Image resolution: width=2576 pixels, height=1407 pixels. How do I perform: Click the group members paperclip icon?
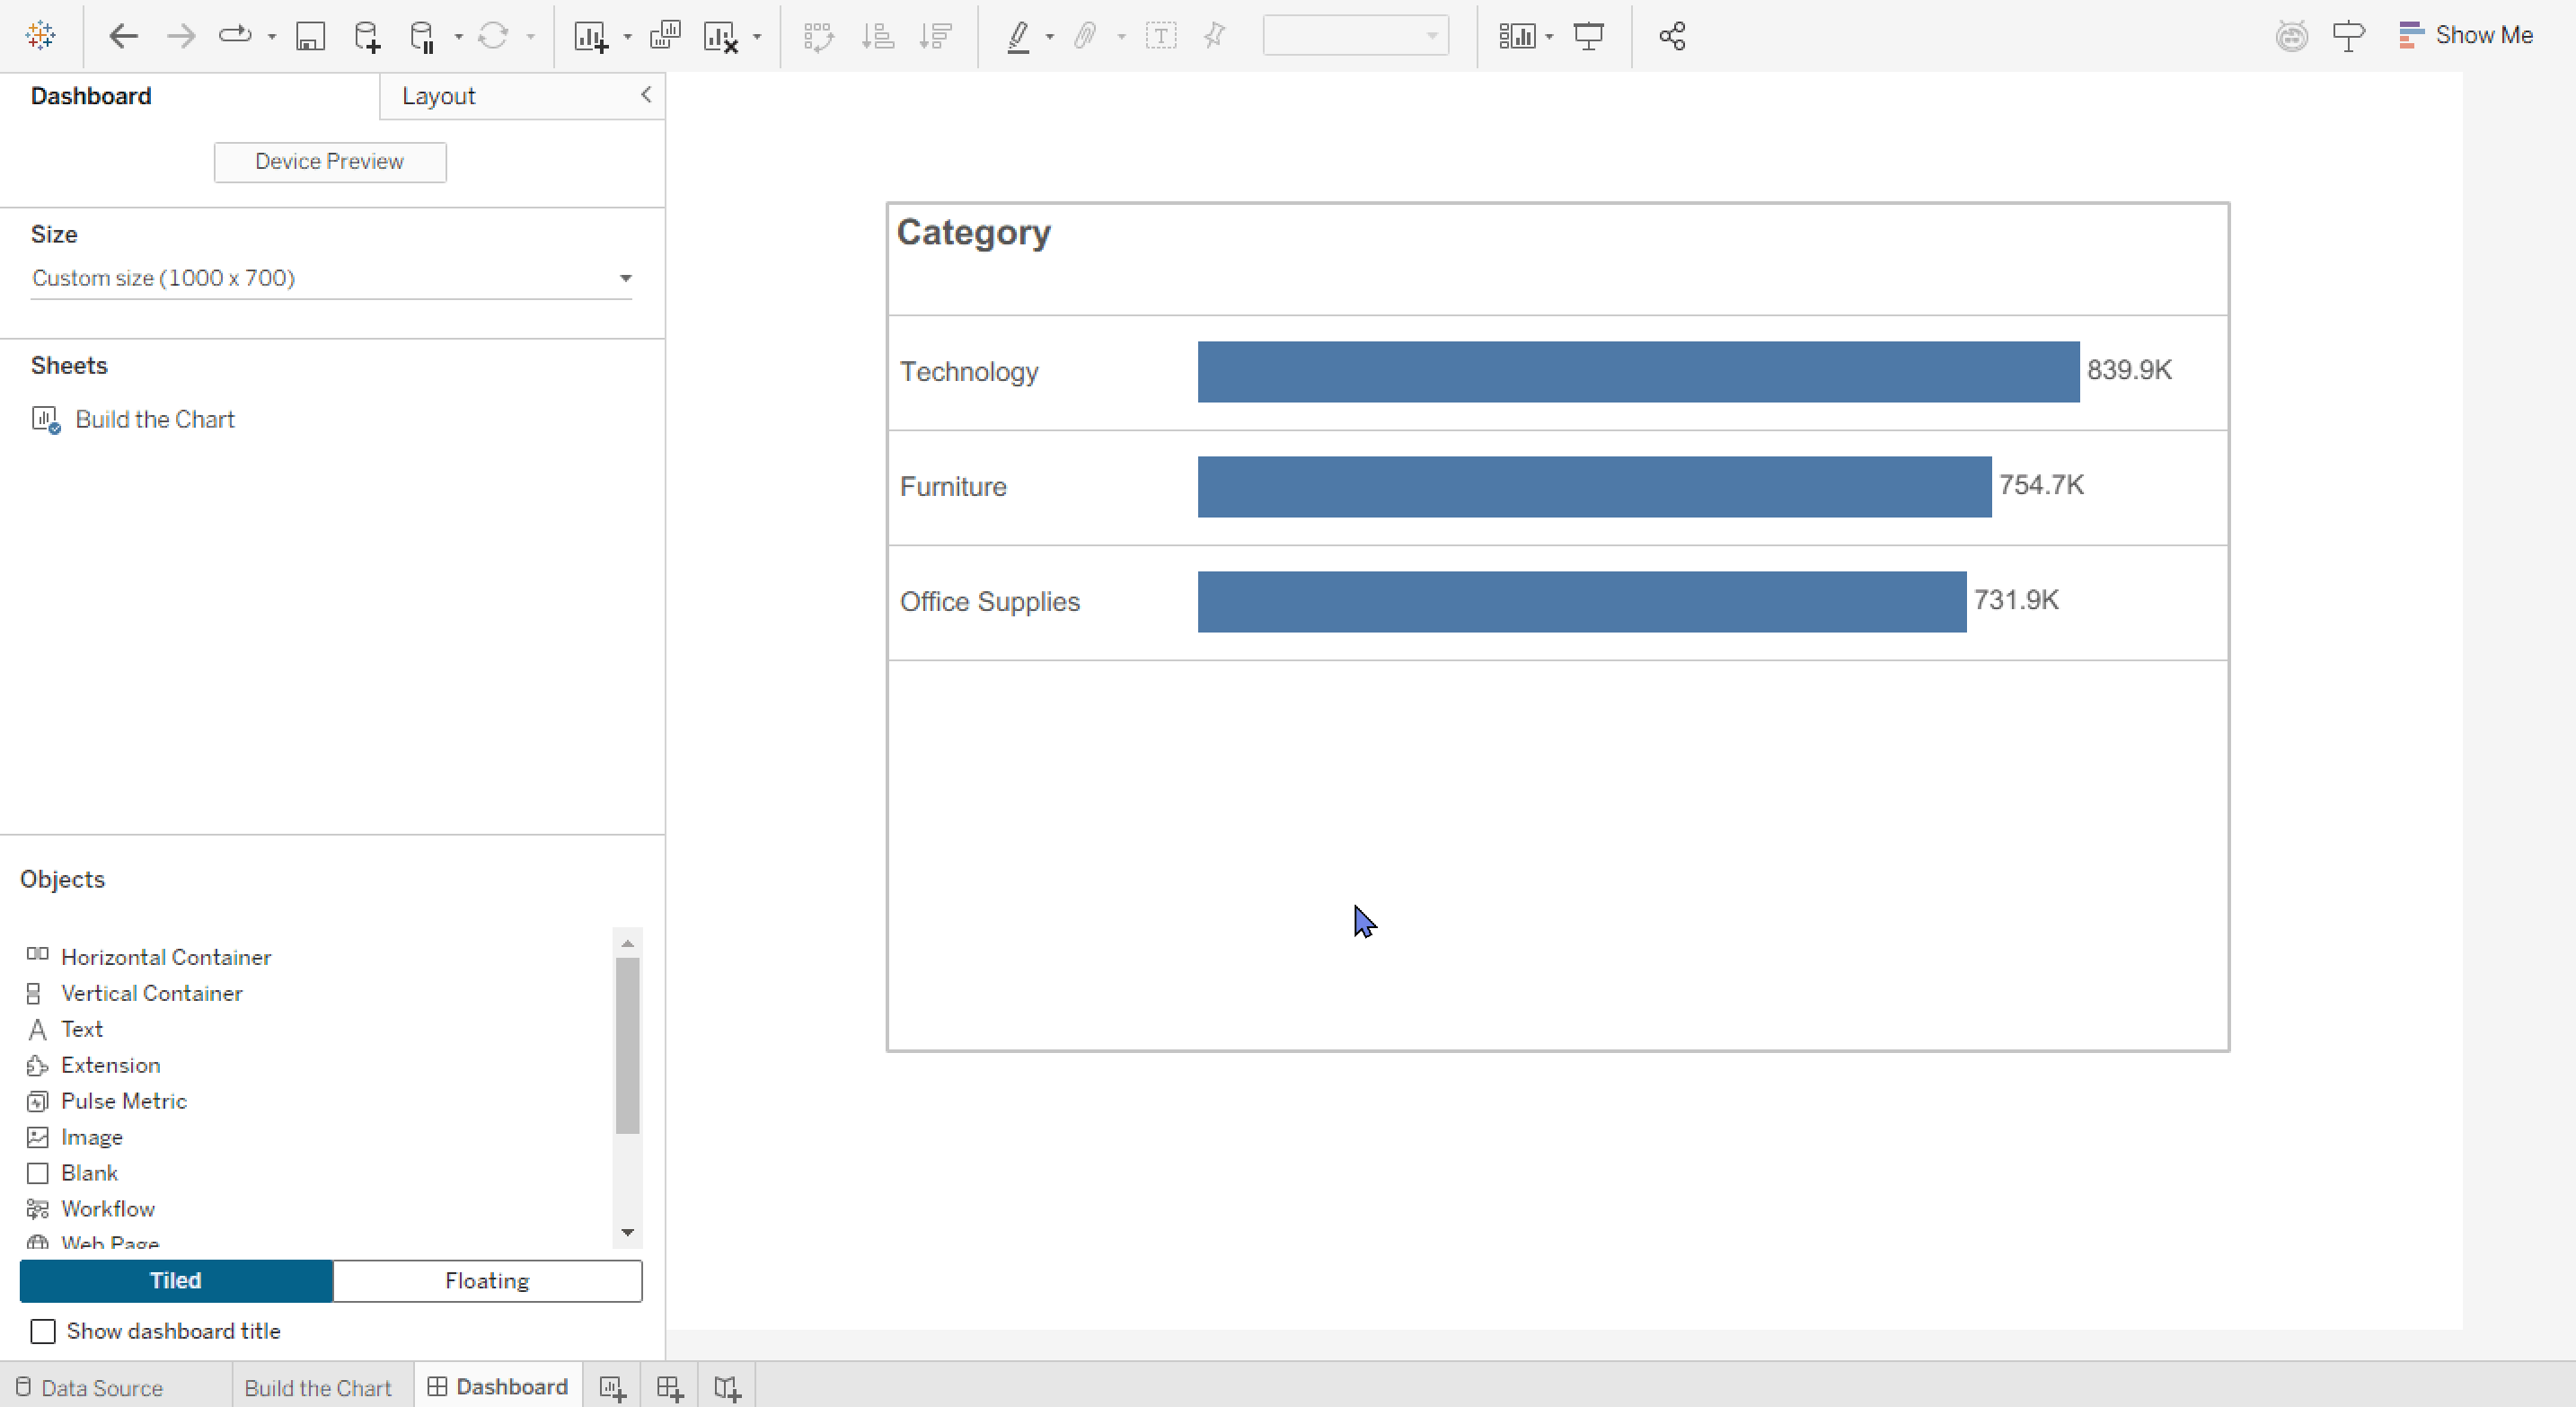[1085, 37]
